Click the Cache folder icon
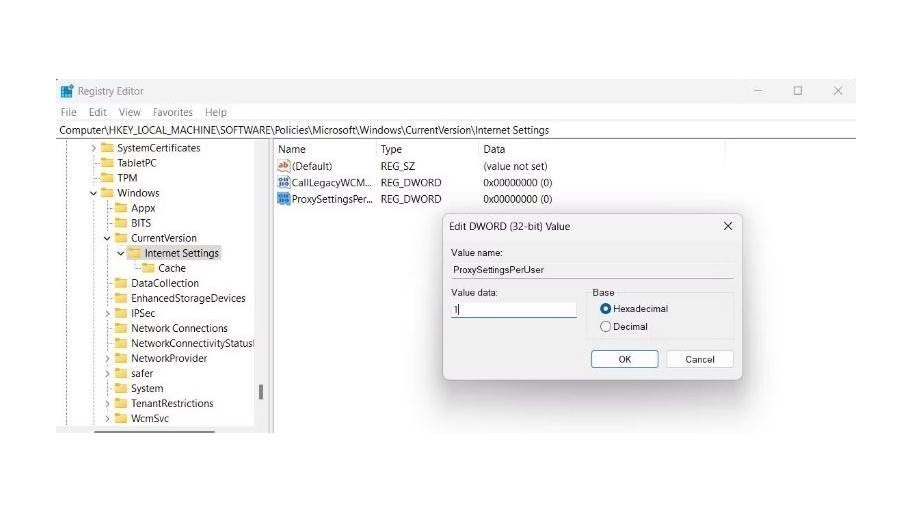 point(148,268)
